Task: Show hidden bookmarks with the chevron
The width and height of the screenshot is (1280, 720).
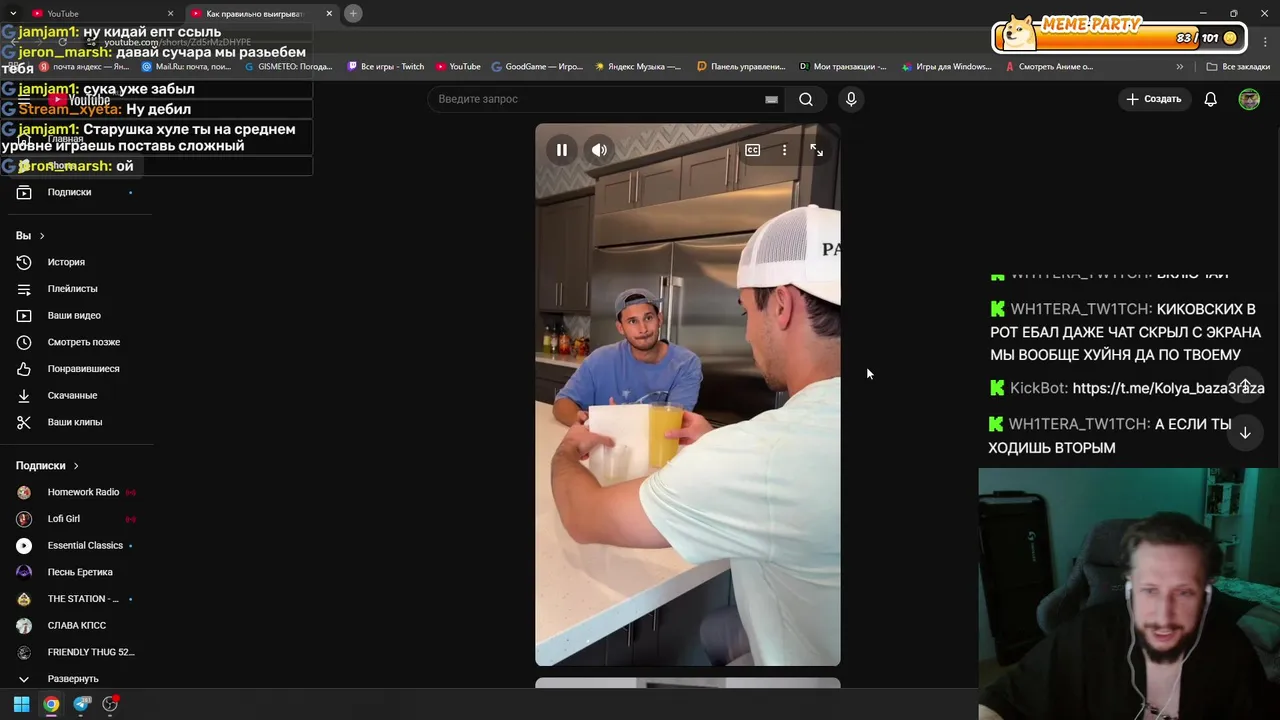Action: 1180,67
